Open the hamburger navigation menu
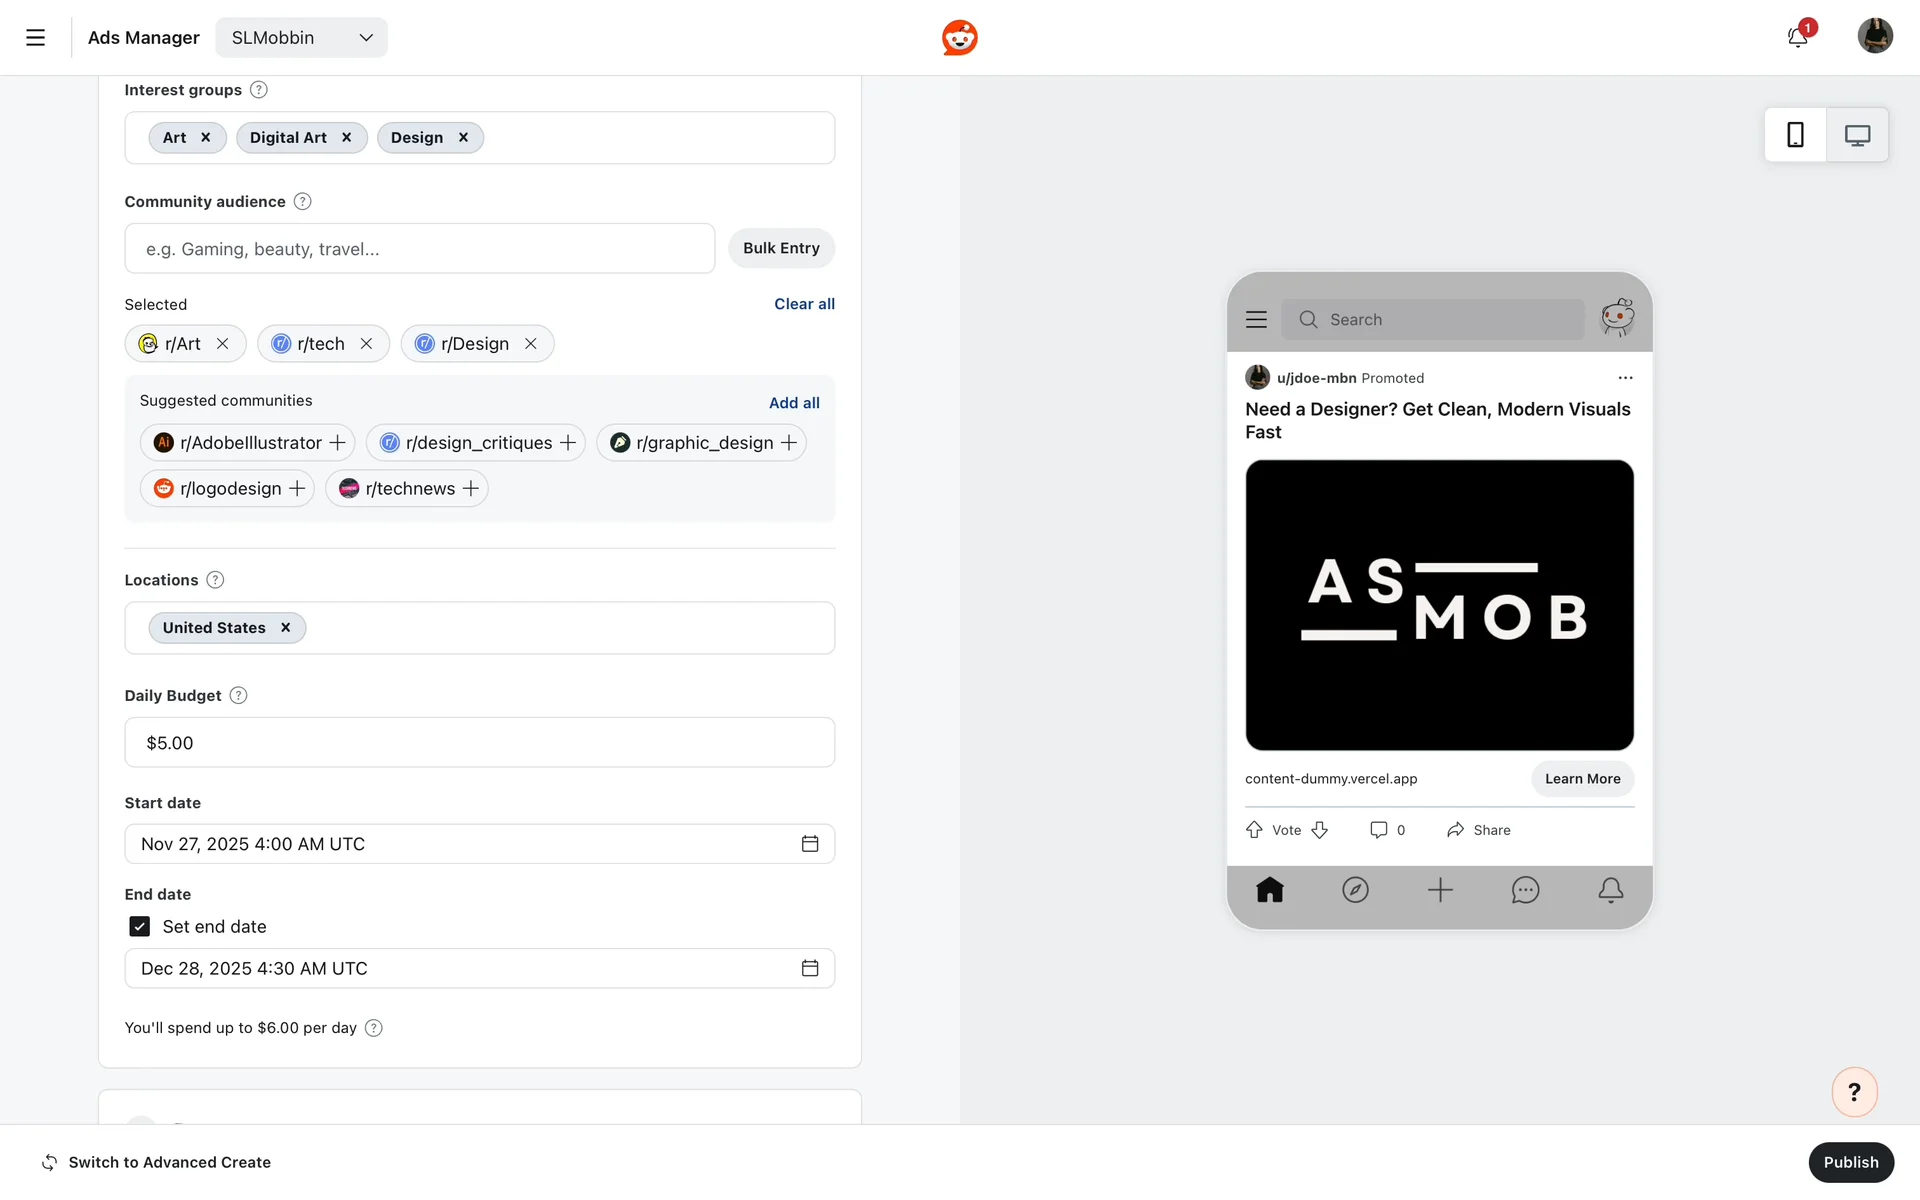Viewport: 1920px width, 1200px height. tap(35, 38)
